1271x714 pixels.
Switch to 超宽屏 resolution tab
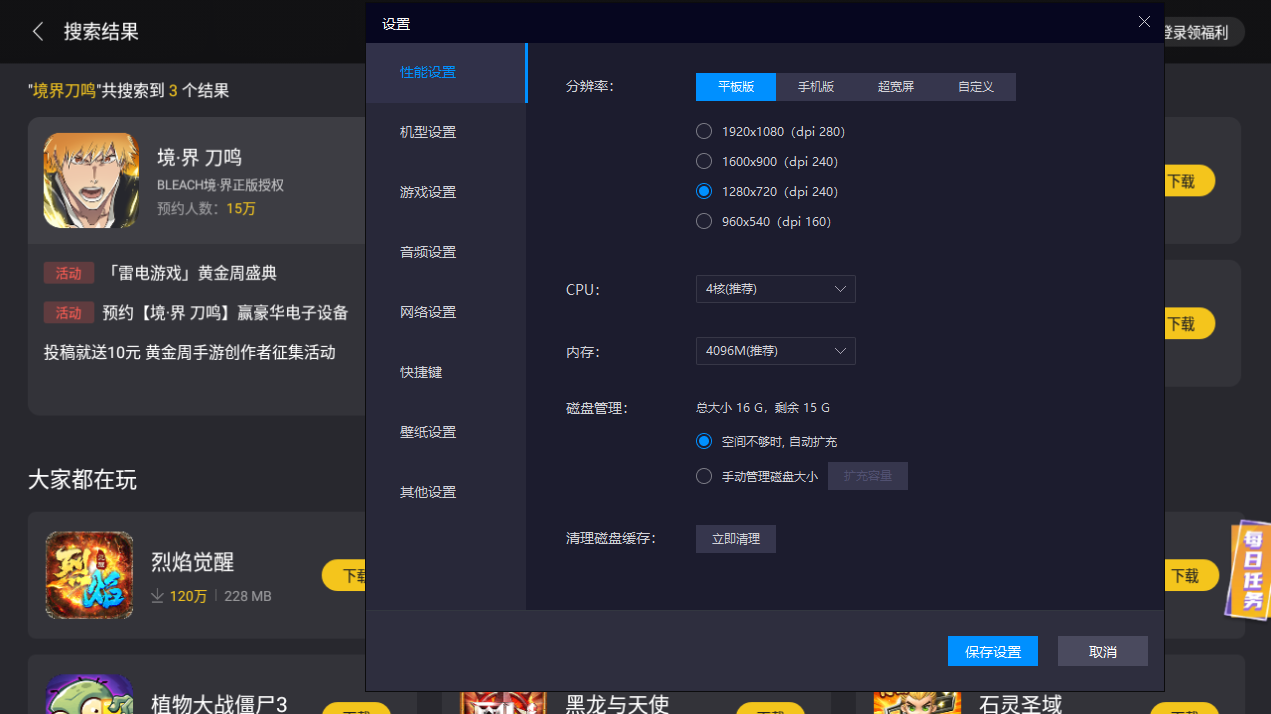[896, 87]
